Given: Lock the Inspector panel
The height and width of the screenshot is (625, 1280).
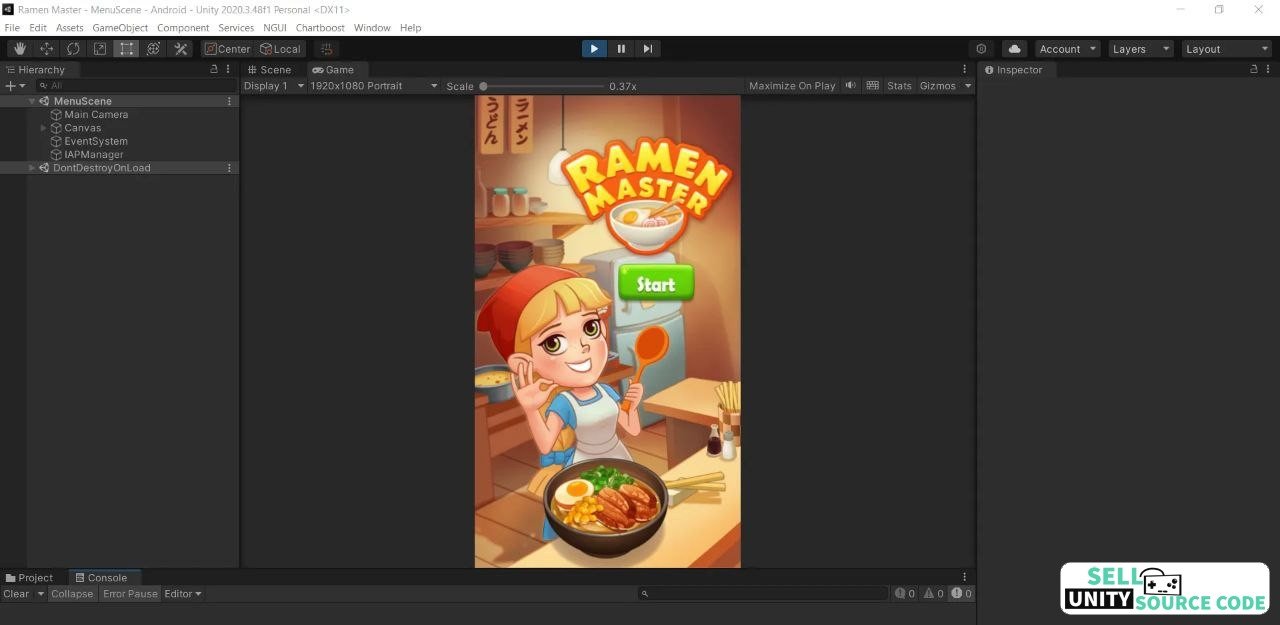Looking at the screenshot, I should click(1254, 70).
